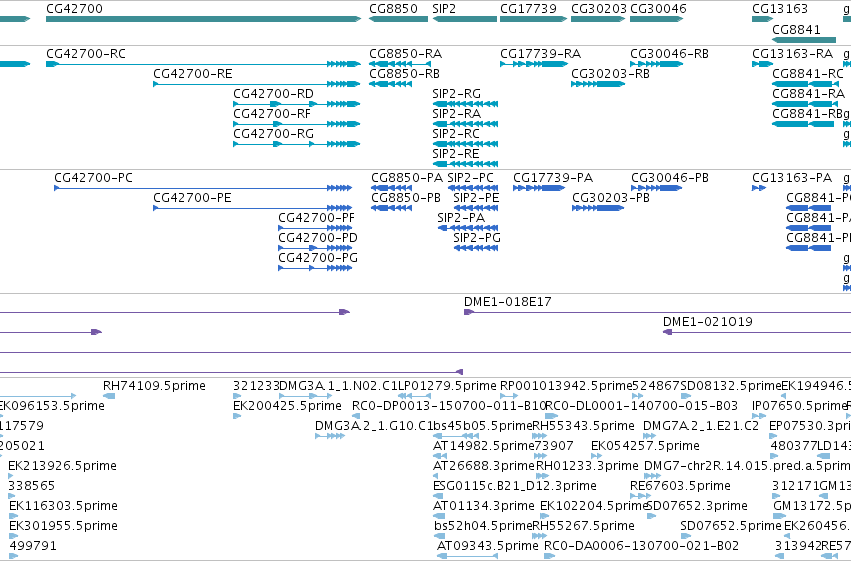
Task: Select EST RP001013942.5prime label
Action: (x=566, y=386)
